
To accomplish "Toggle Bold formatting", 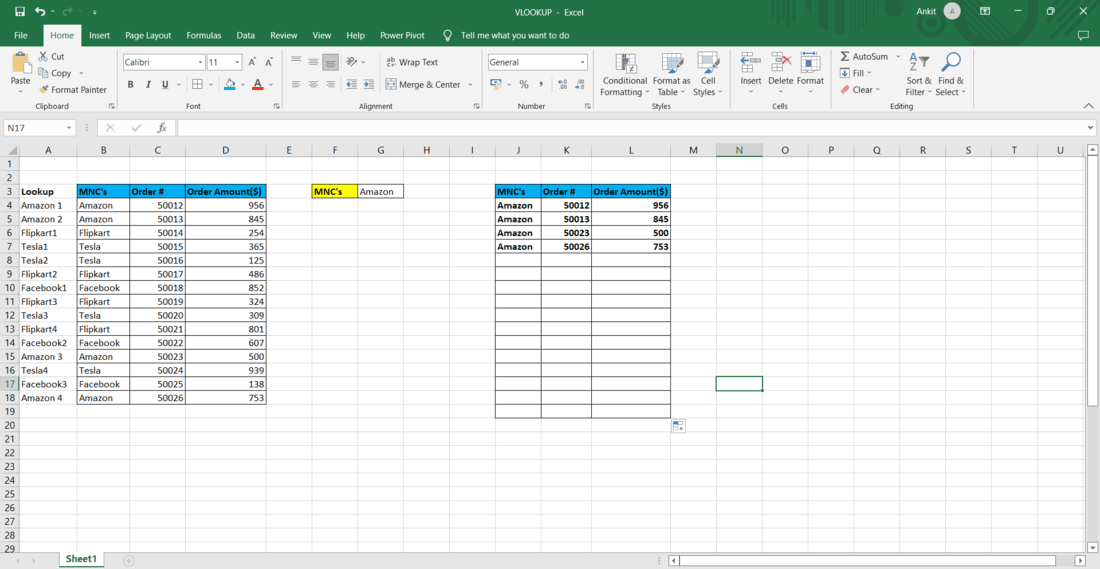I will coord(130,84).
